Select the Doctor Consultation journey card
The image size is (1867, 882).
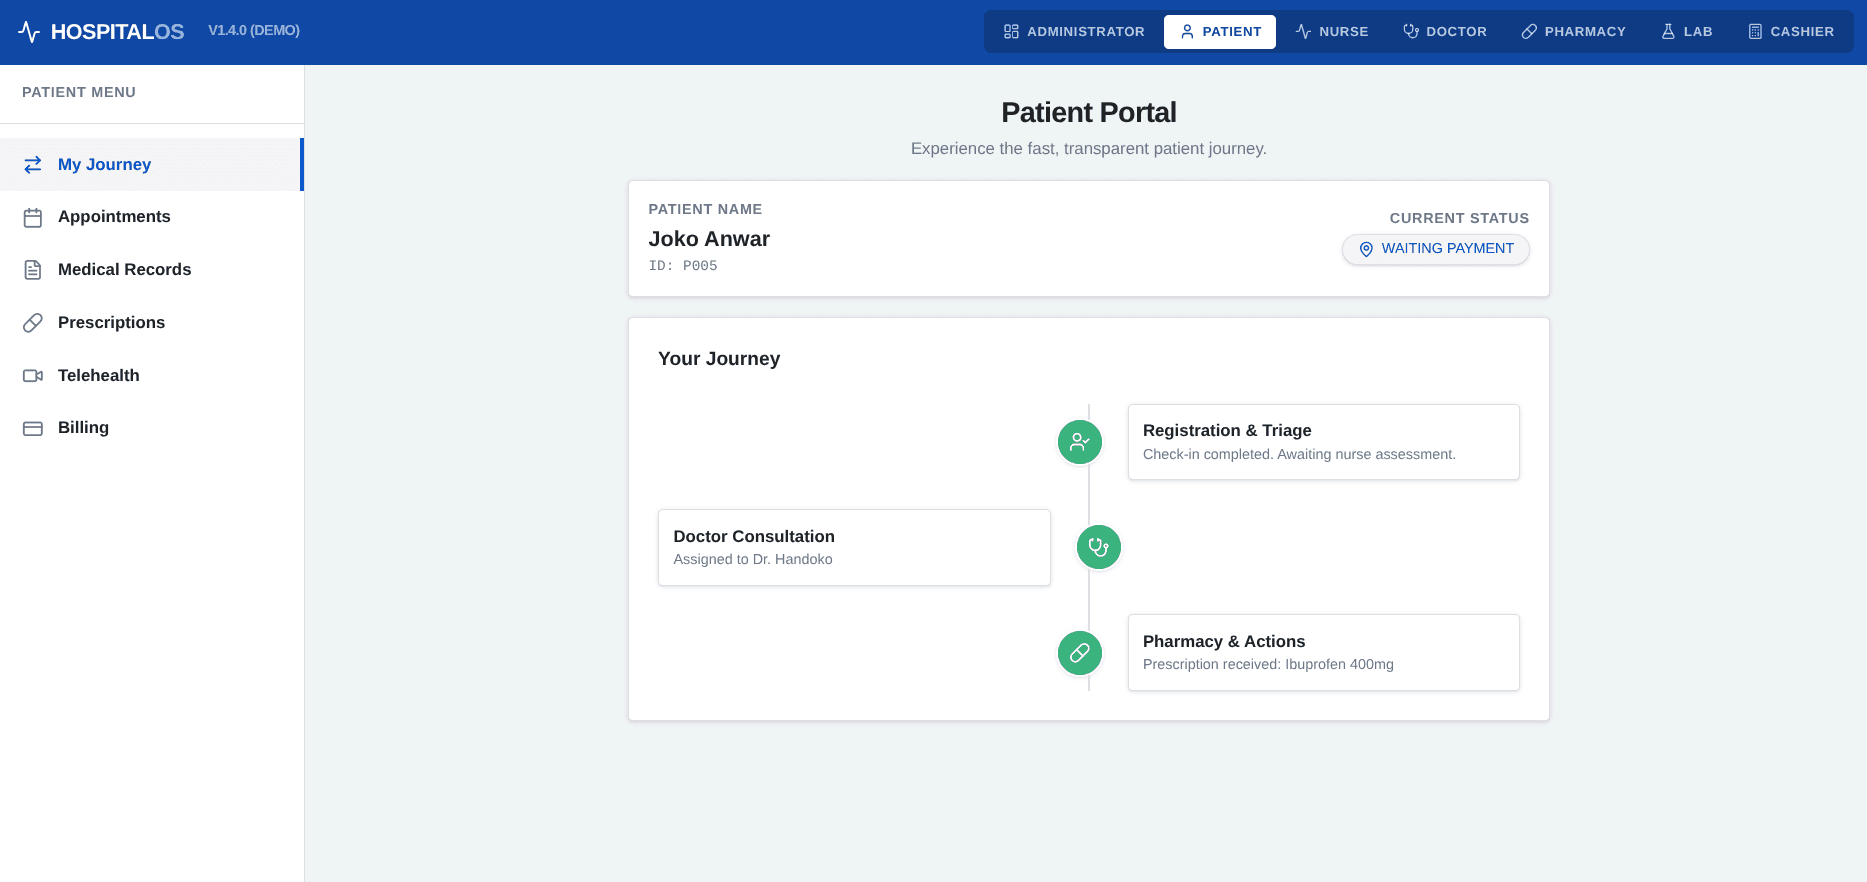click(854, 547)
